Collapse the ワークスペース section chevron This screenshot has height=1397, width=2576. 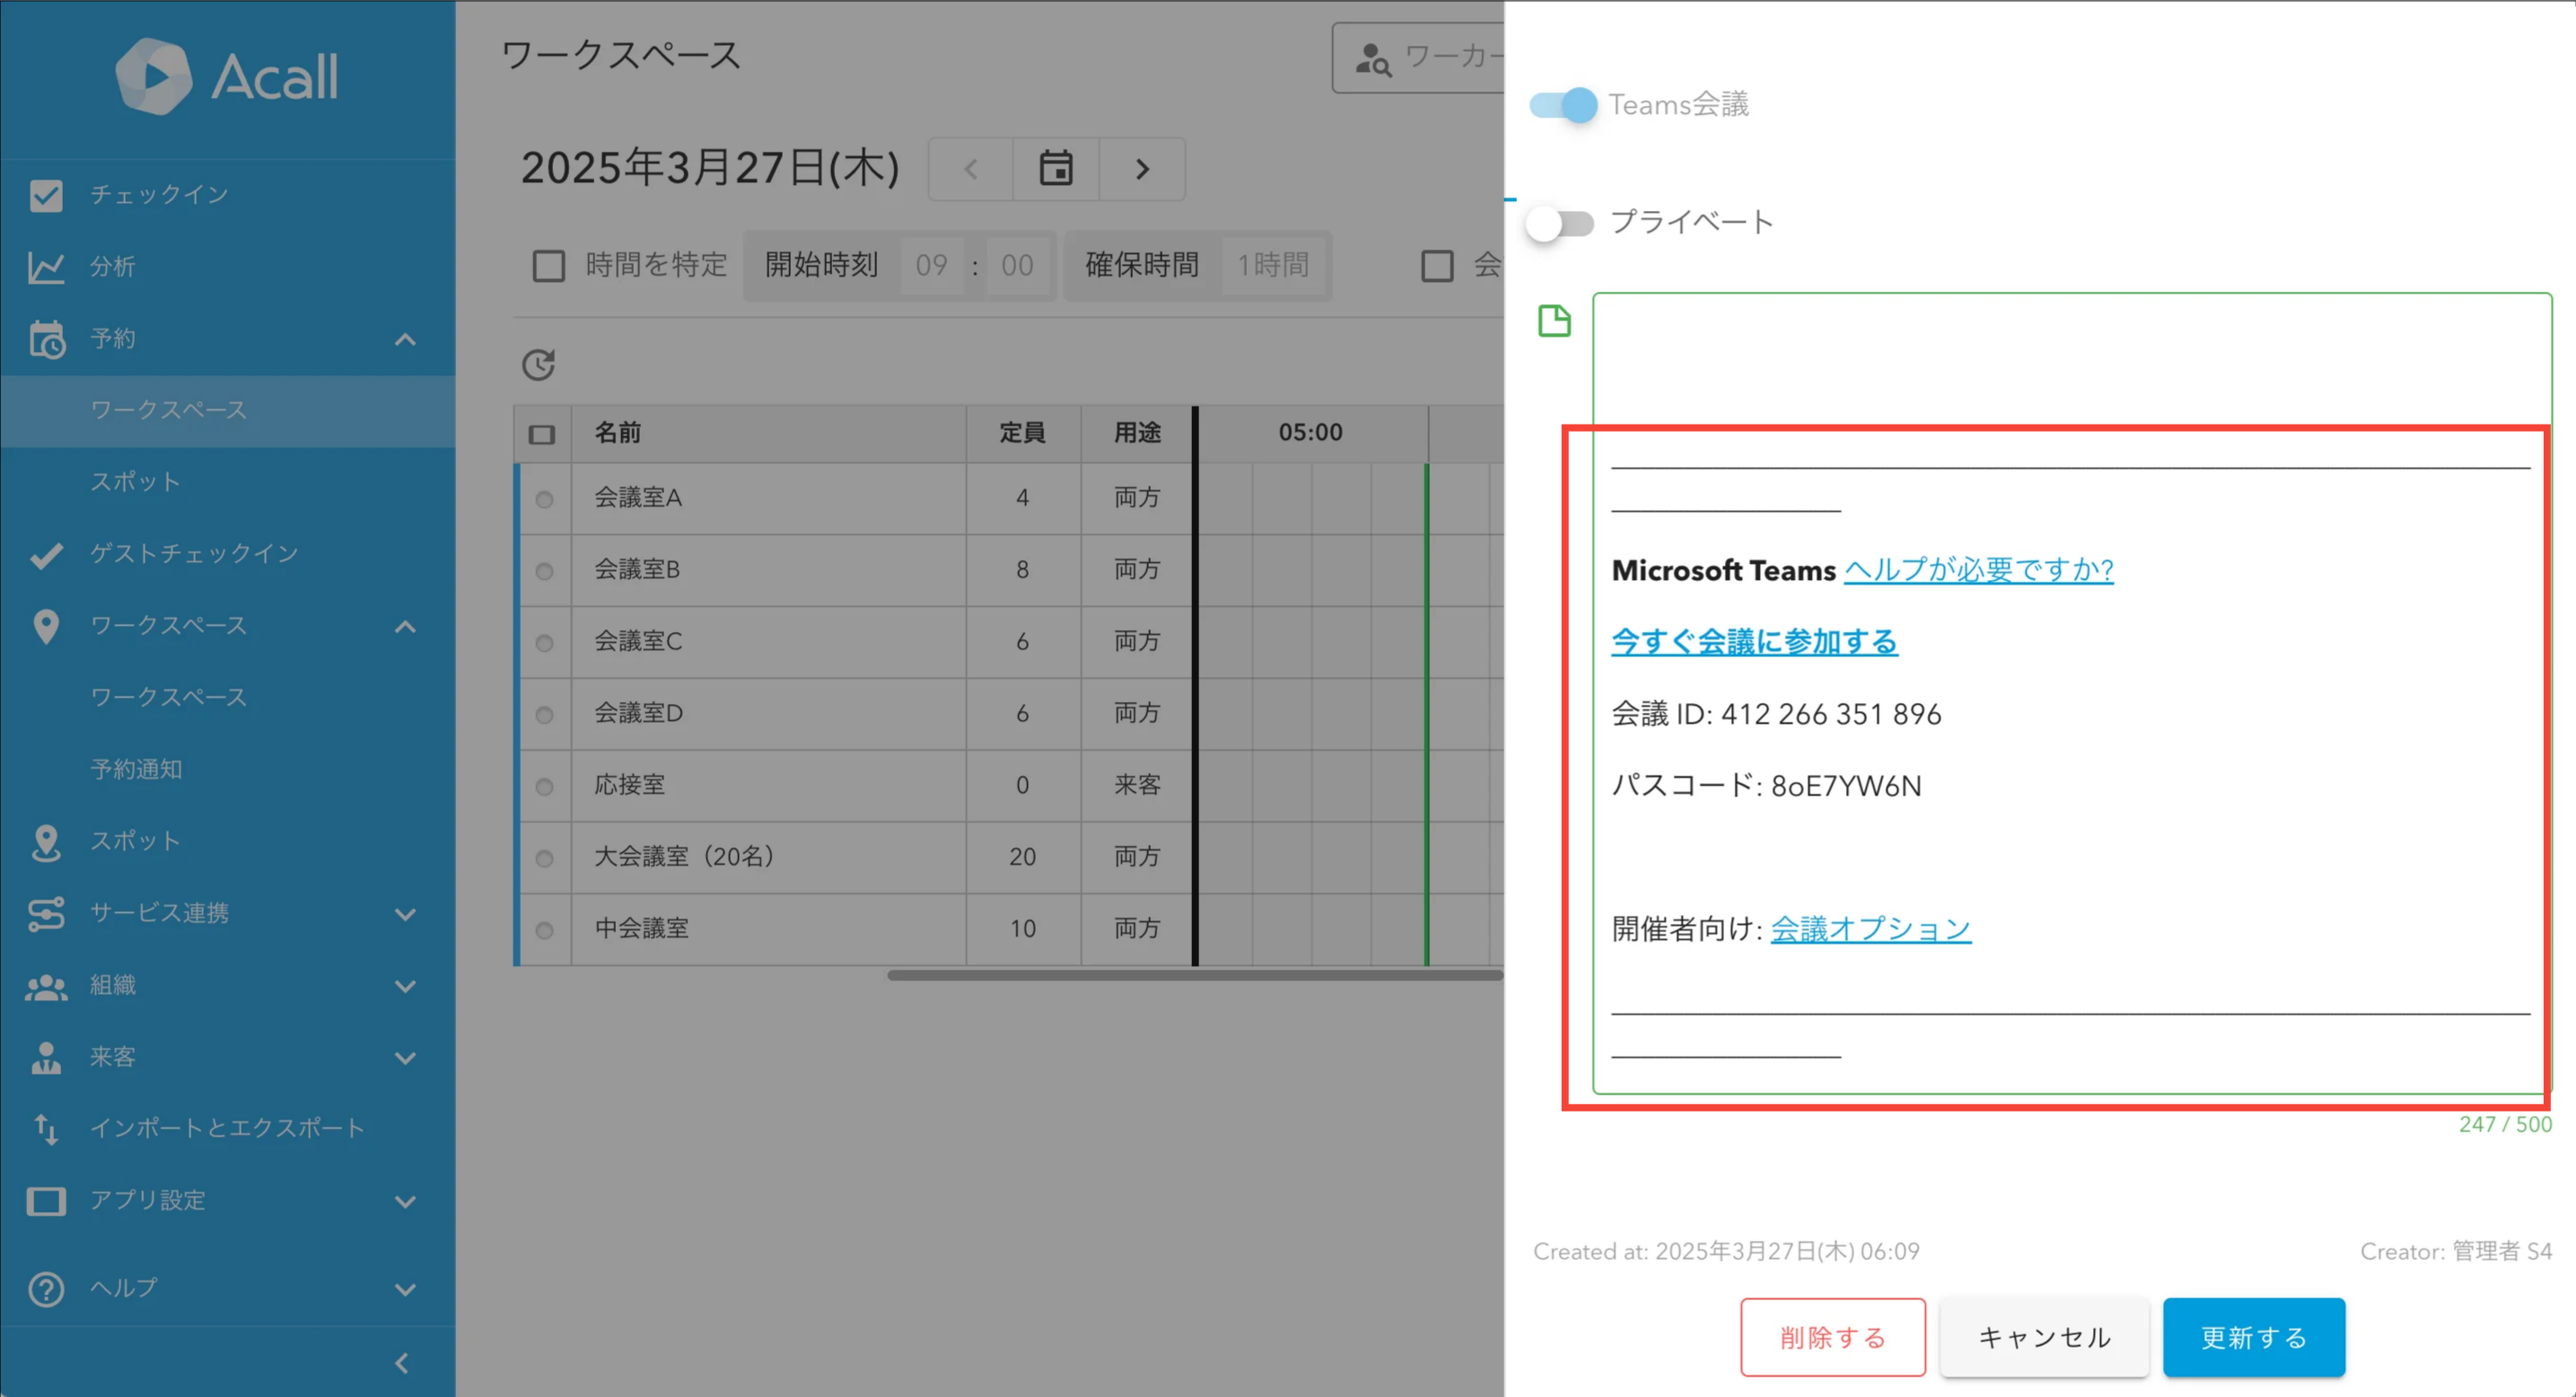tap(405, 627)
